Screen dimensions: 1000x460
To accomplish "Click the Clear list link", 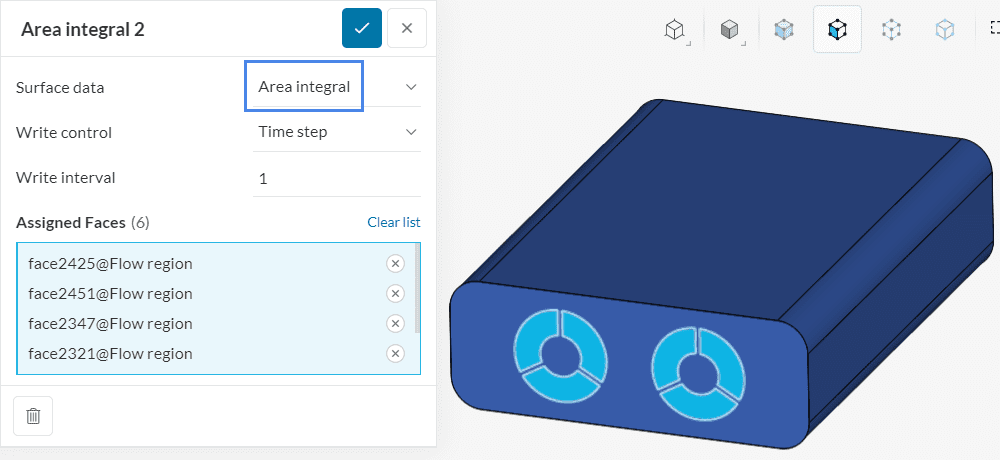I will [393, 222].
